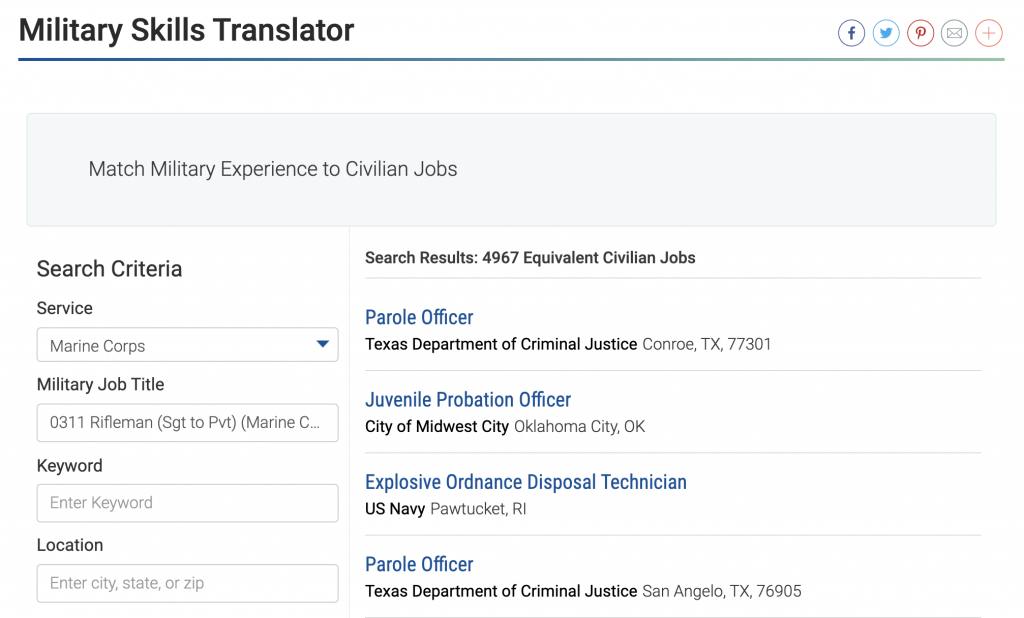The height and width of the screenshot is (618, 1024).
Task: Open the Juvenile Probation Officer listing
Action: 467,400
